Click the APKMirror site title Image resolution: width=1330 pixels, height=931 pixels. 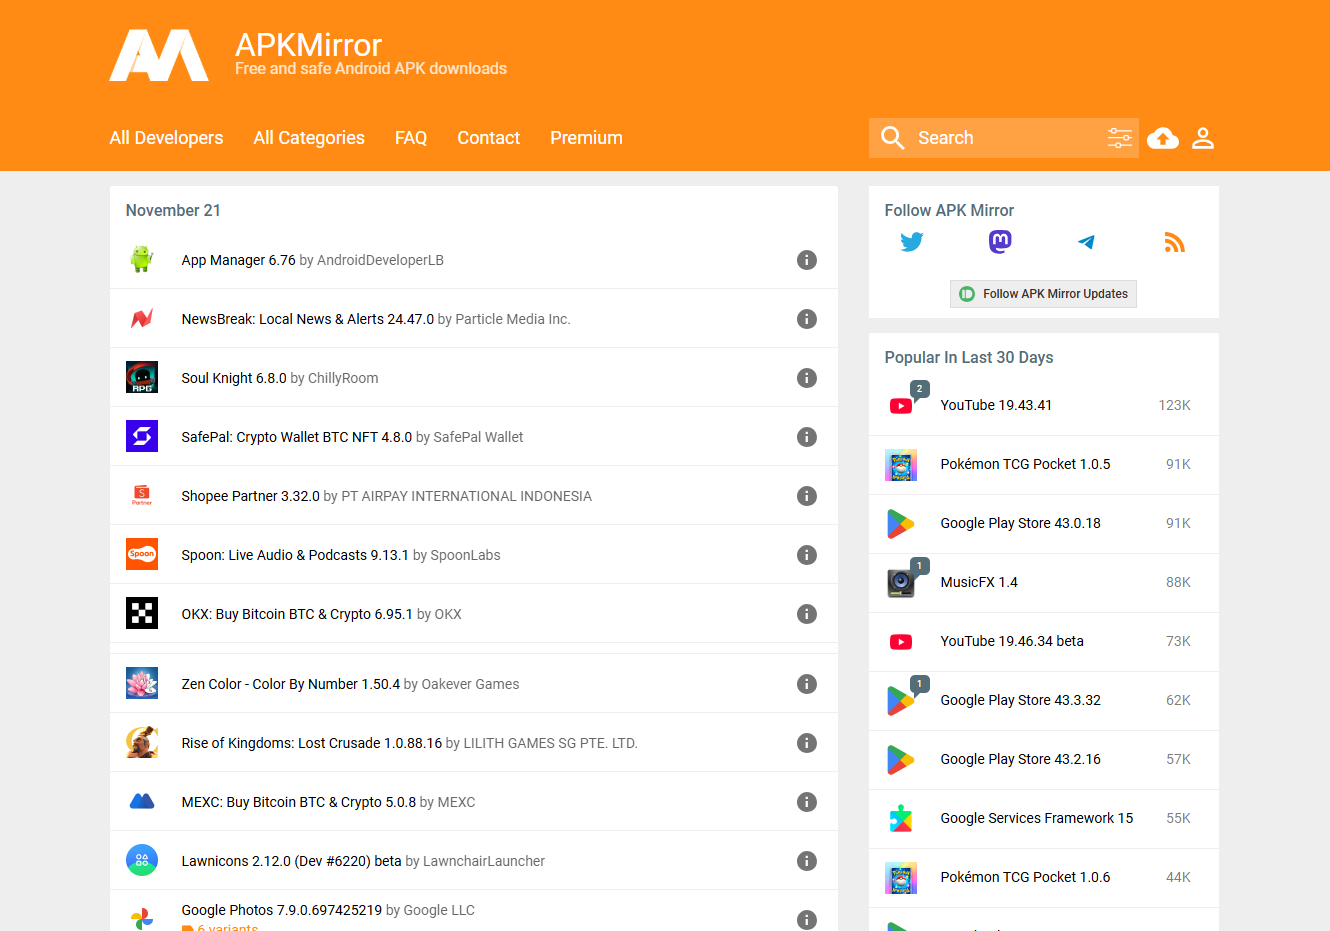point(308,45)
